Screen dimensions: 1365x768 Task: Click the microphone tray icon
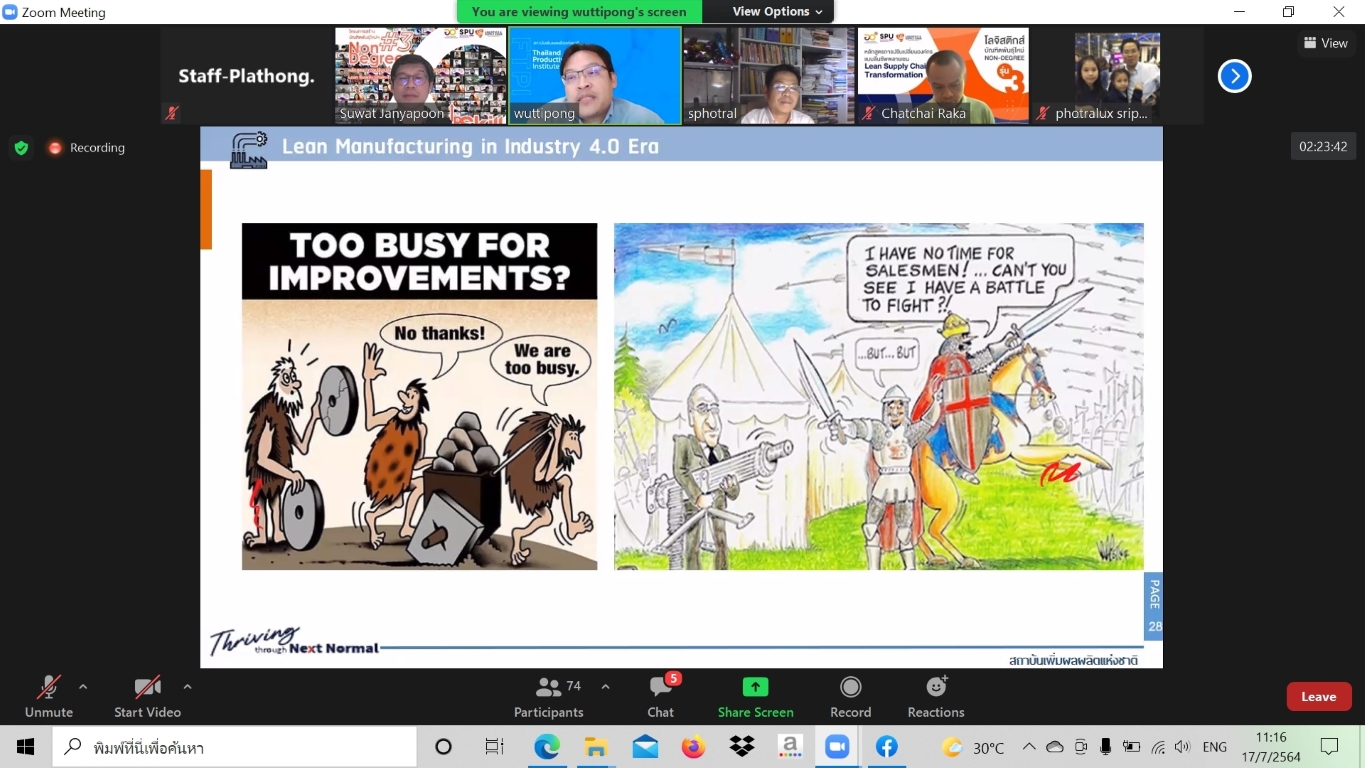1106,747
